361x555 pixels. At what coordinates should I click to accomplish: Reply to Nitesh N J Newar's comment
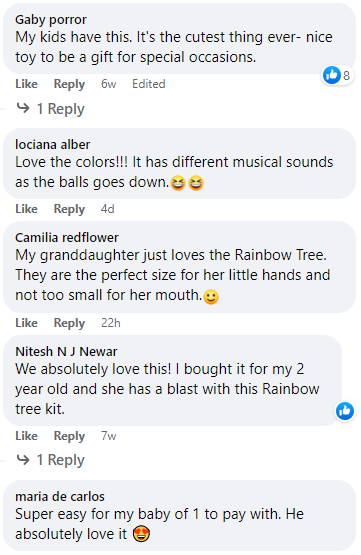(69, 436)
